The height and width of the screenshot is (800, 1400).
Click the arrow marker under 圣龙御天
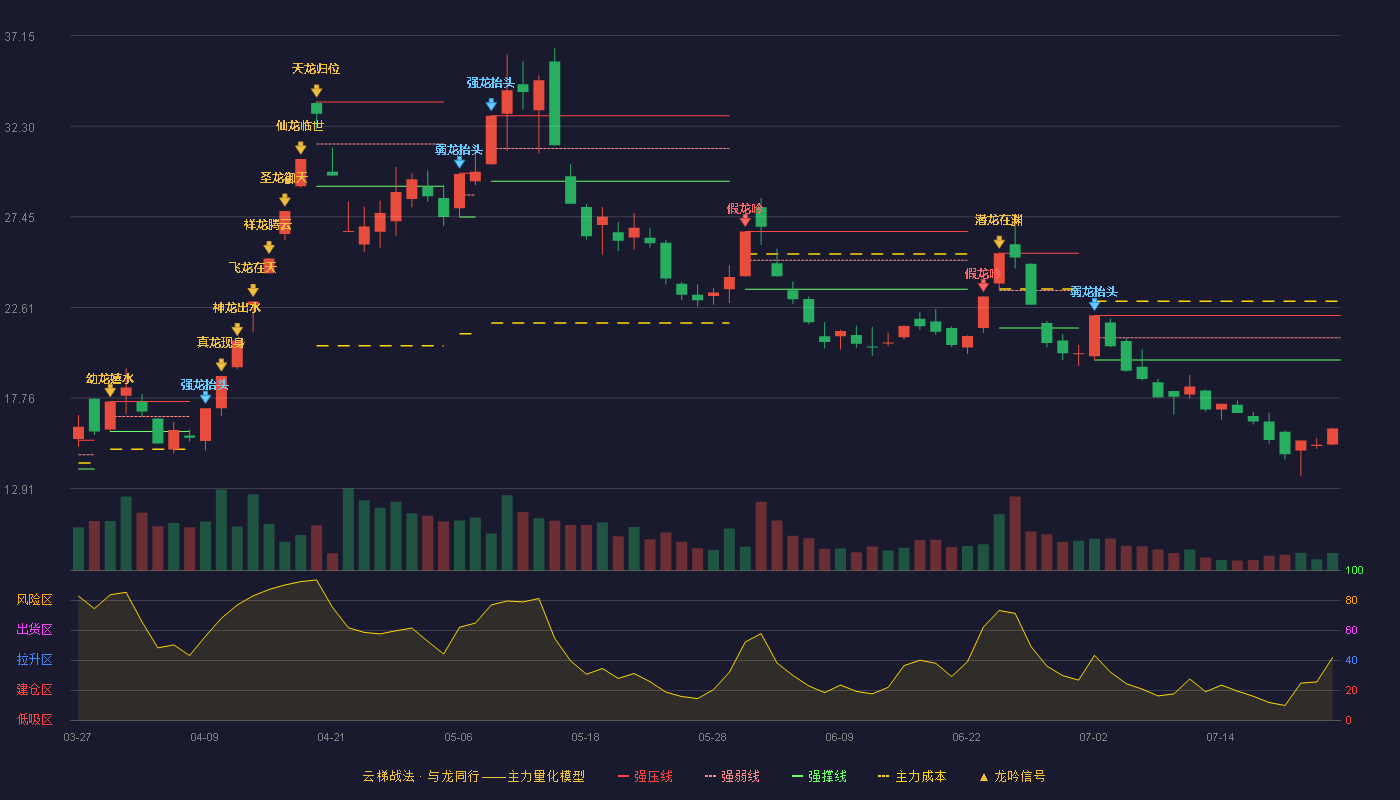[x=285, y=199]
